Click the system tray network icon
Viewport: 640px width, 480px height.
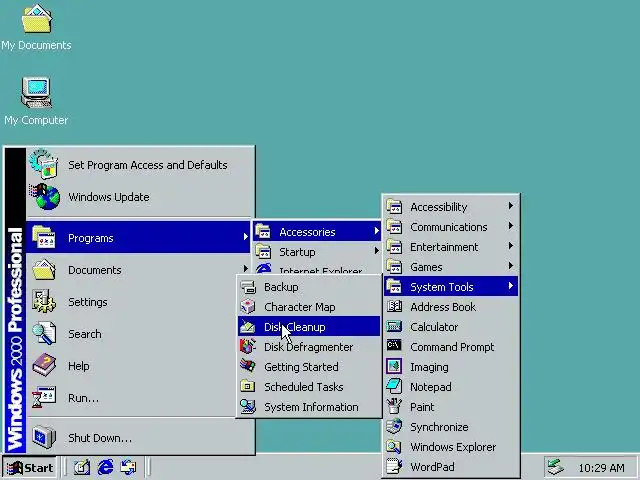555,467
